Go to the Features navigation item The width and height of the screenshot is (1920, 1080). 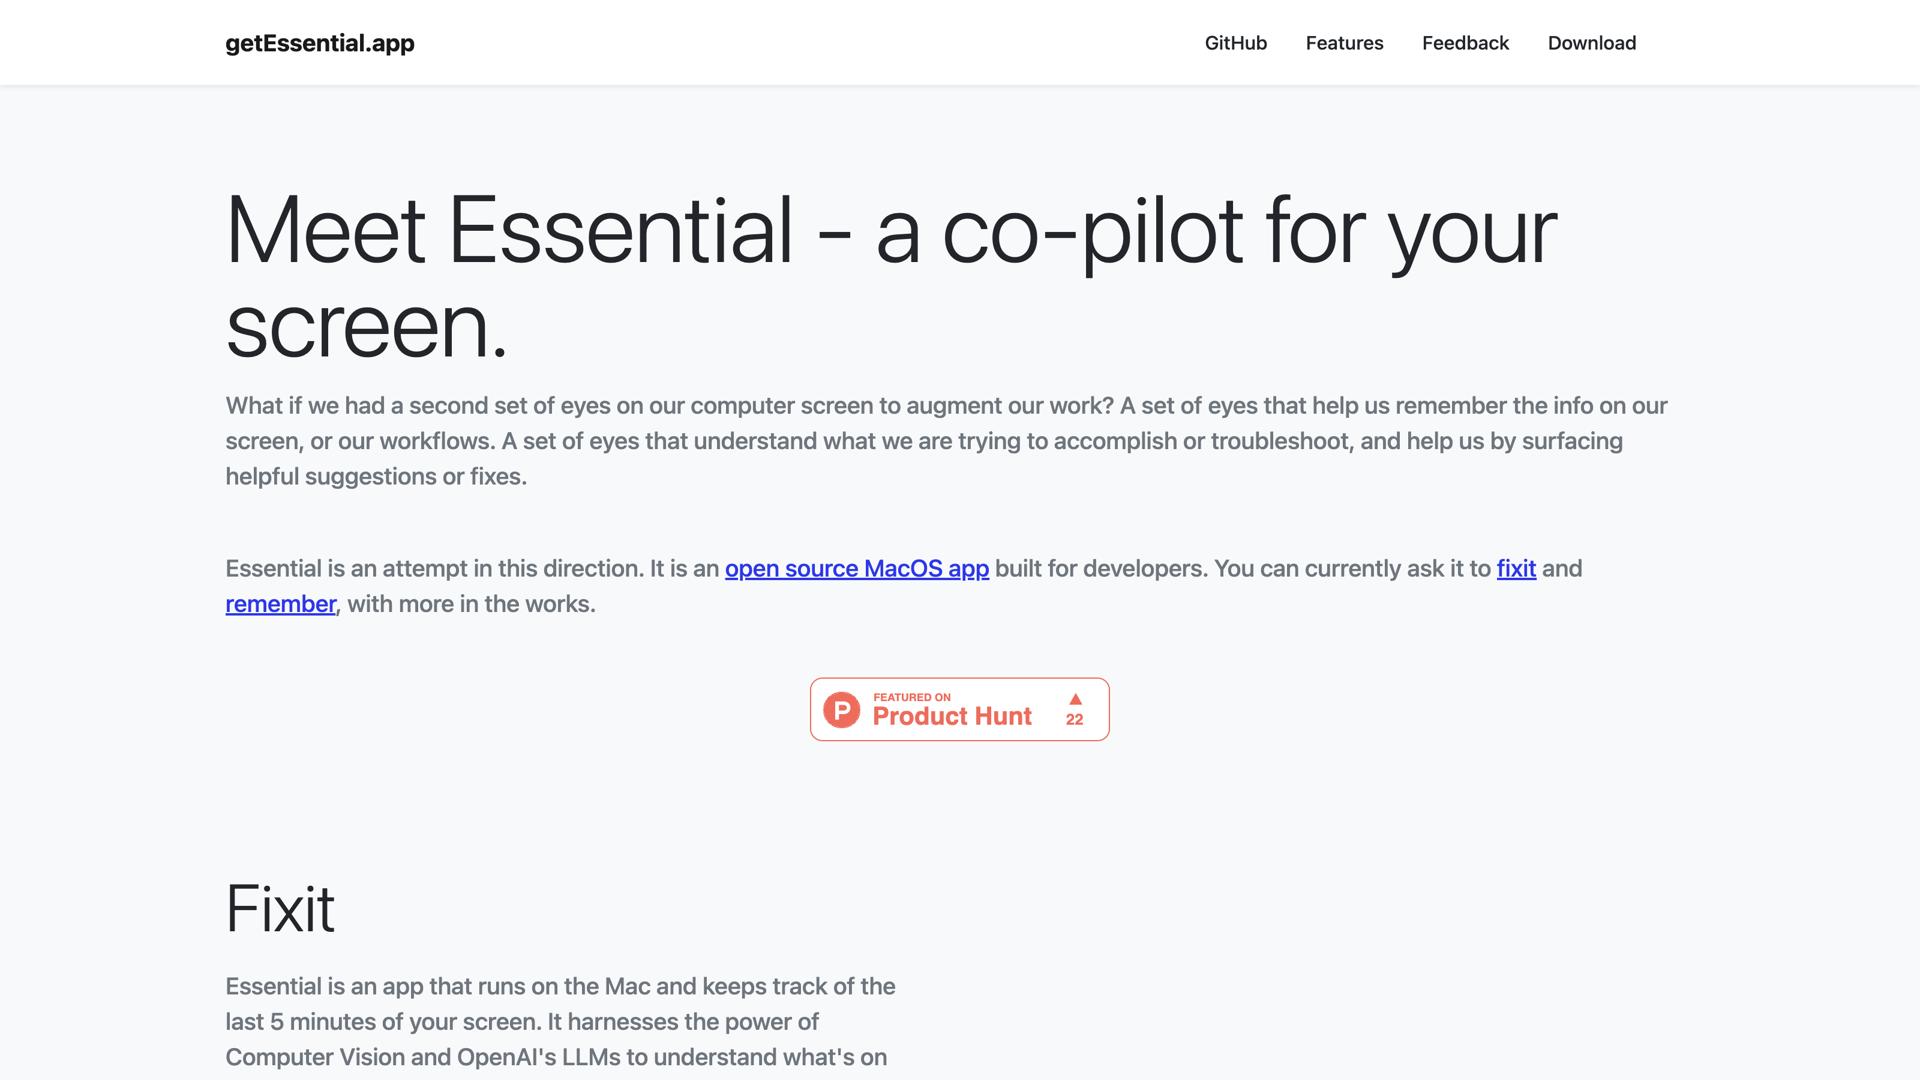pos(1344,43)
